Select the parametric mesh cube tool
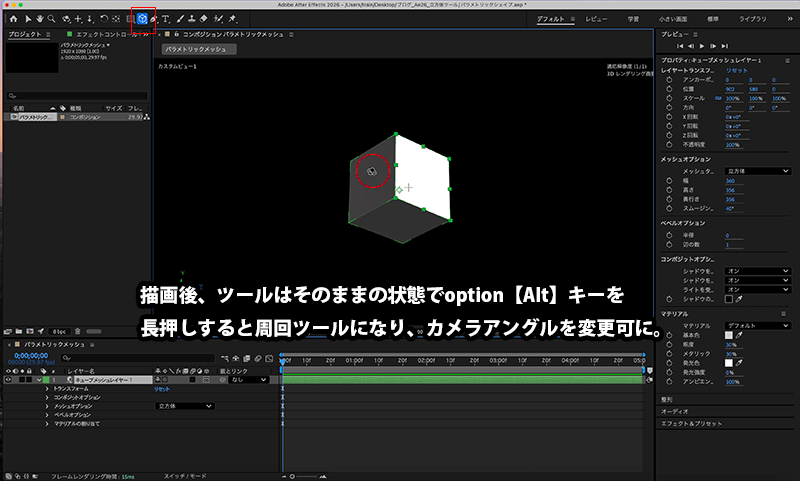800x481 pixels. click(x=142, y=18)
